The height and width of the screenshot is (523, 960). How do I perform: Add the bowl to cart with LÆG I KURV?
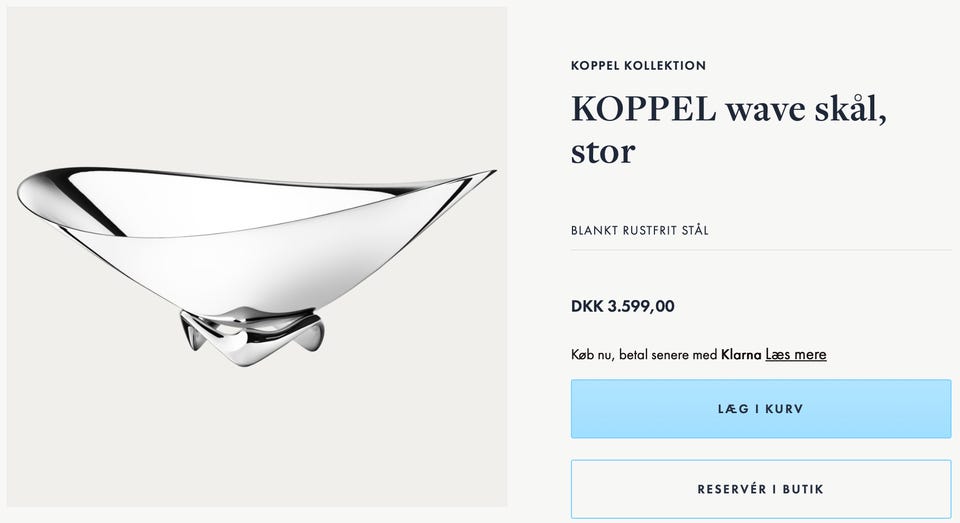pos(761,408)
